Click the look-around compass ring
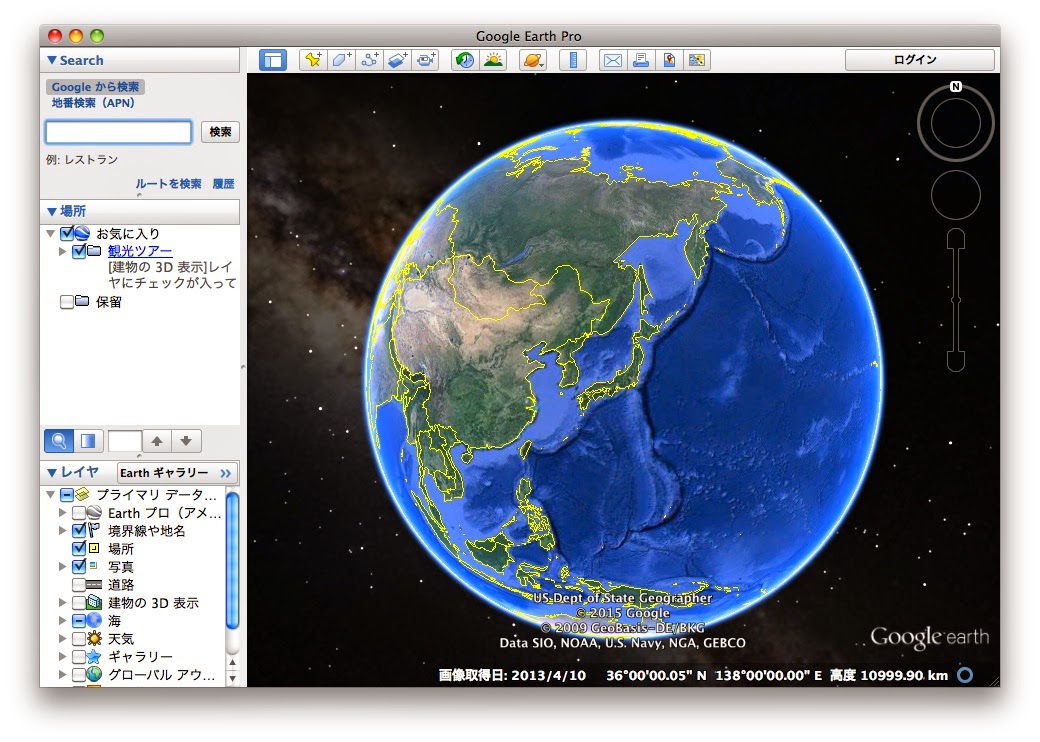Image resolution: width=1040 pixels, height=742 pixels. coord(956,123)
